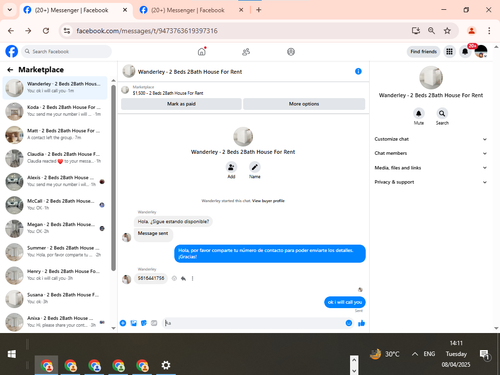Open the notifications bell icon
The image size is (500, 375).
pyautogui.click(x=465, y=51)
